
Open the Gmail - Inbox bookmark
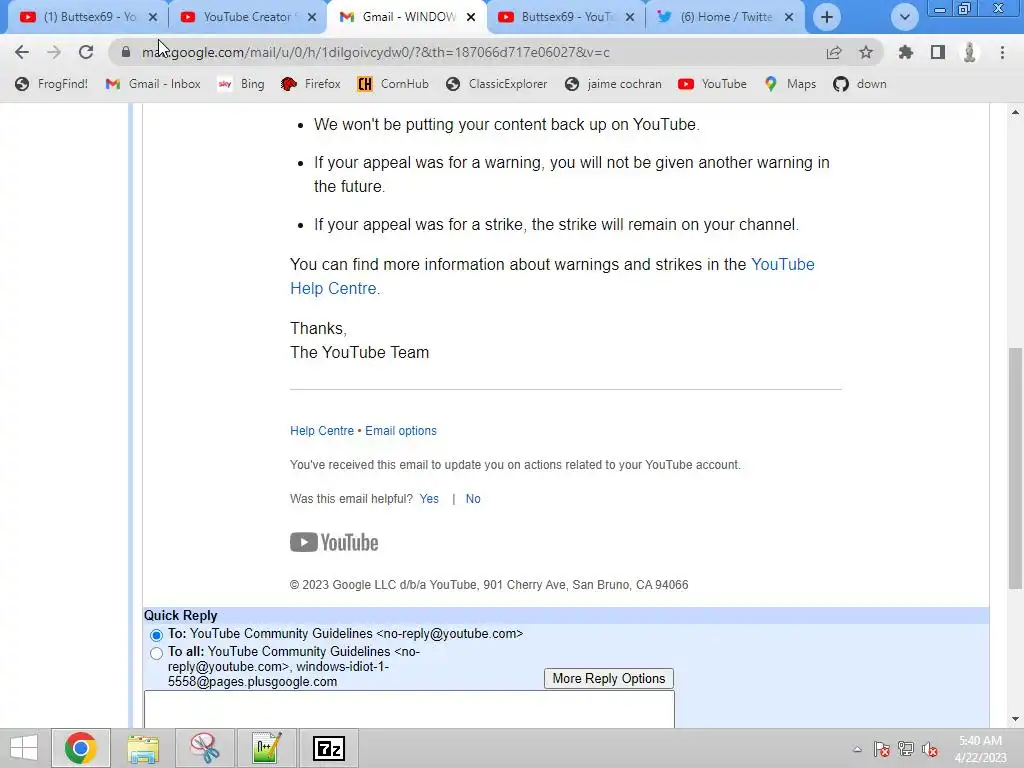tap(153, 84)
